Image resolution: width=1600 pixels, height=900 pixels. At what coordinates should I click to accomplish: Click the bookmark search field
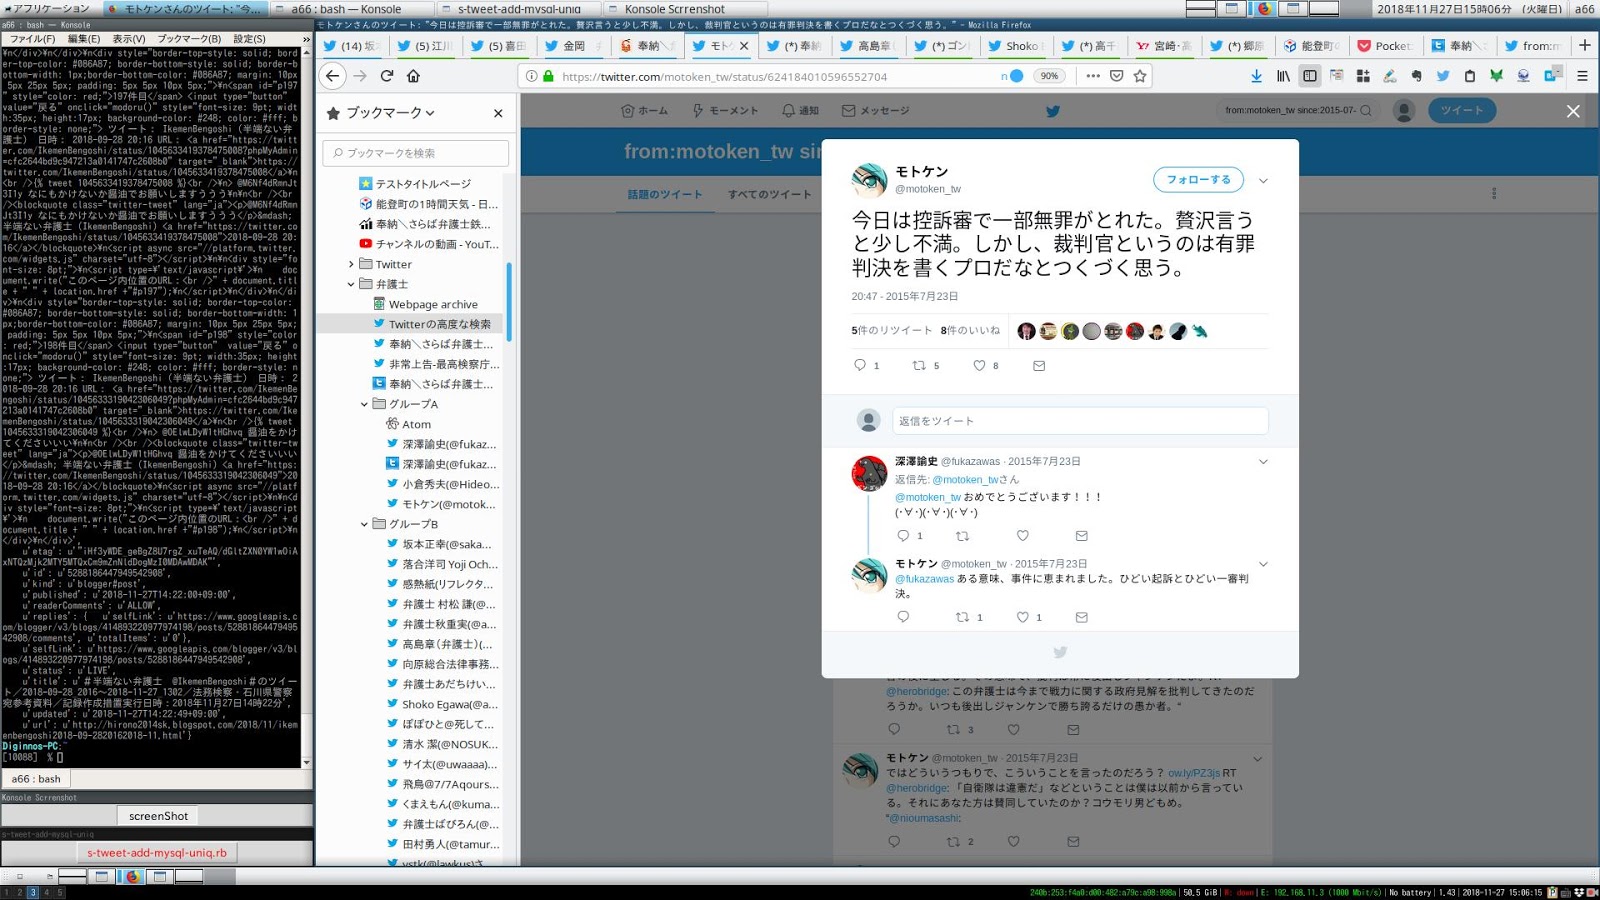(x=415, y=153)
